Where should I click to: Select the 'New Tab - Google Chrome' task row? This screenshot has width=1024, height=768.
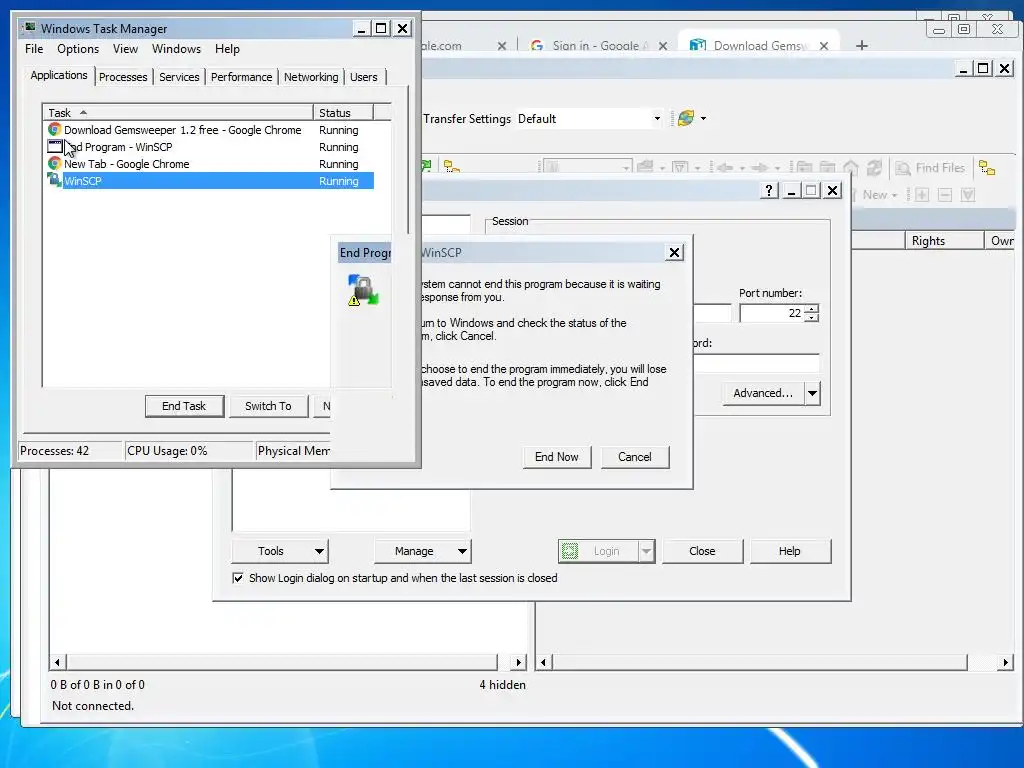210,164
